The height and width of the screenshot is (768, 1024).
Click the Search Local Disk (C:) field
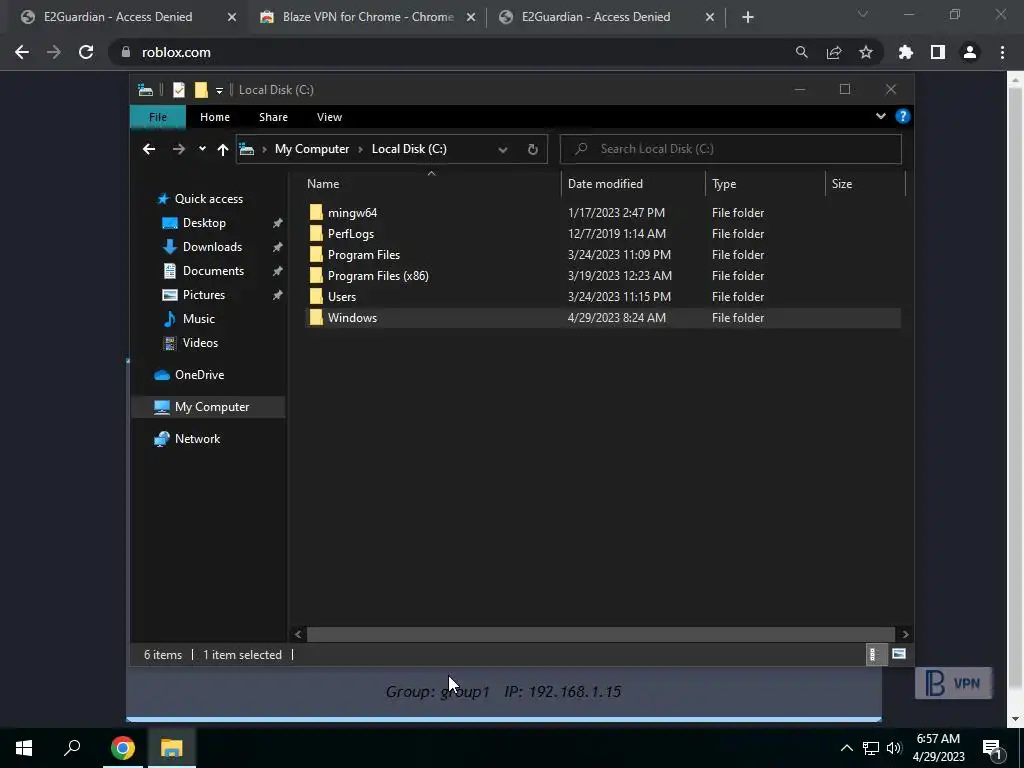(x=731, y=149)
